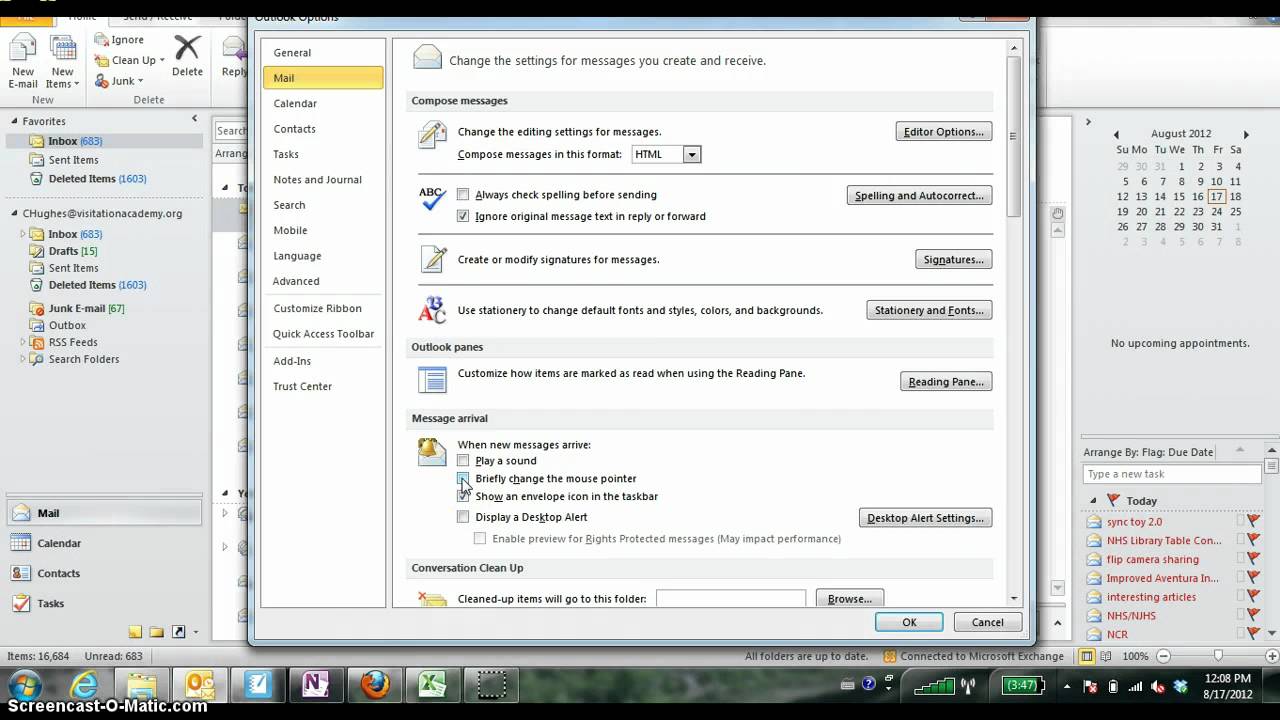Collapse Today group in task list

(x=1093, y=500)
